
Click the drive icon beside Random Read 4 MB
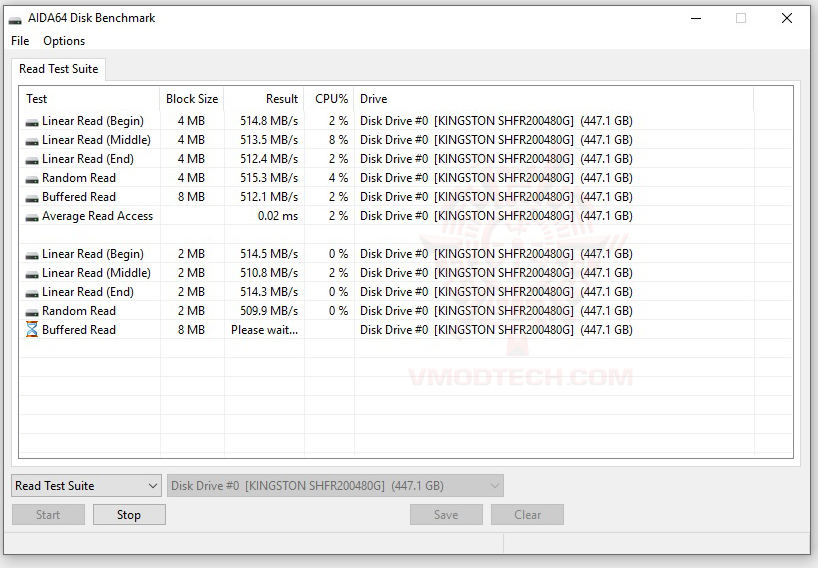point(32,179)
